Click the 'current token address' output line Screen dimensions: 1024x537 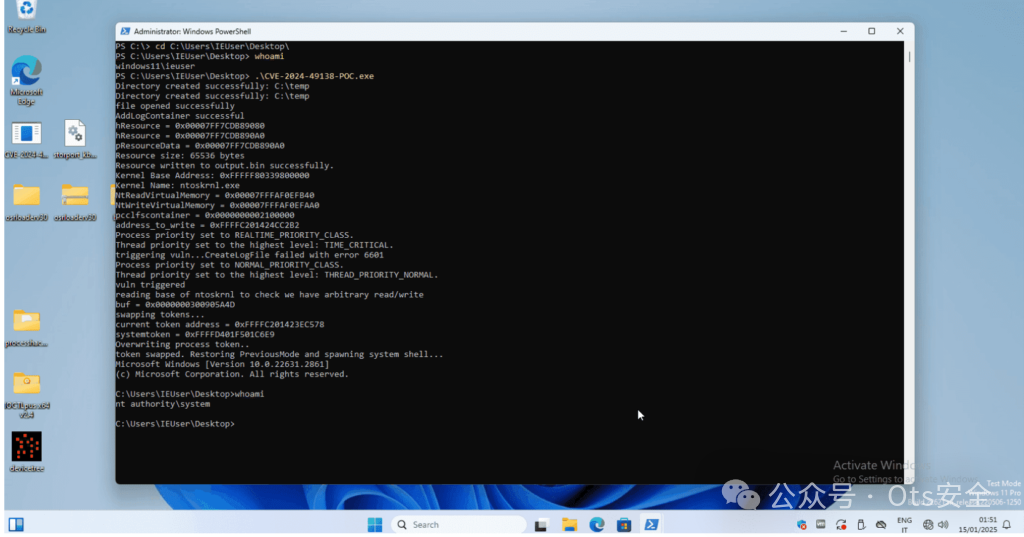coord(220,325)
